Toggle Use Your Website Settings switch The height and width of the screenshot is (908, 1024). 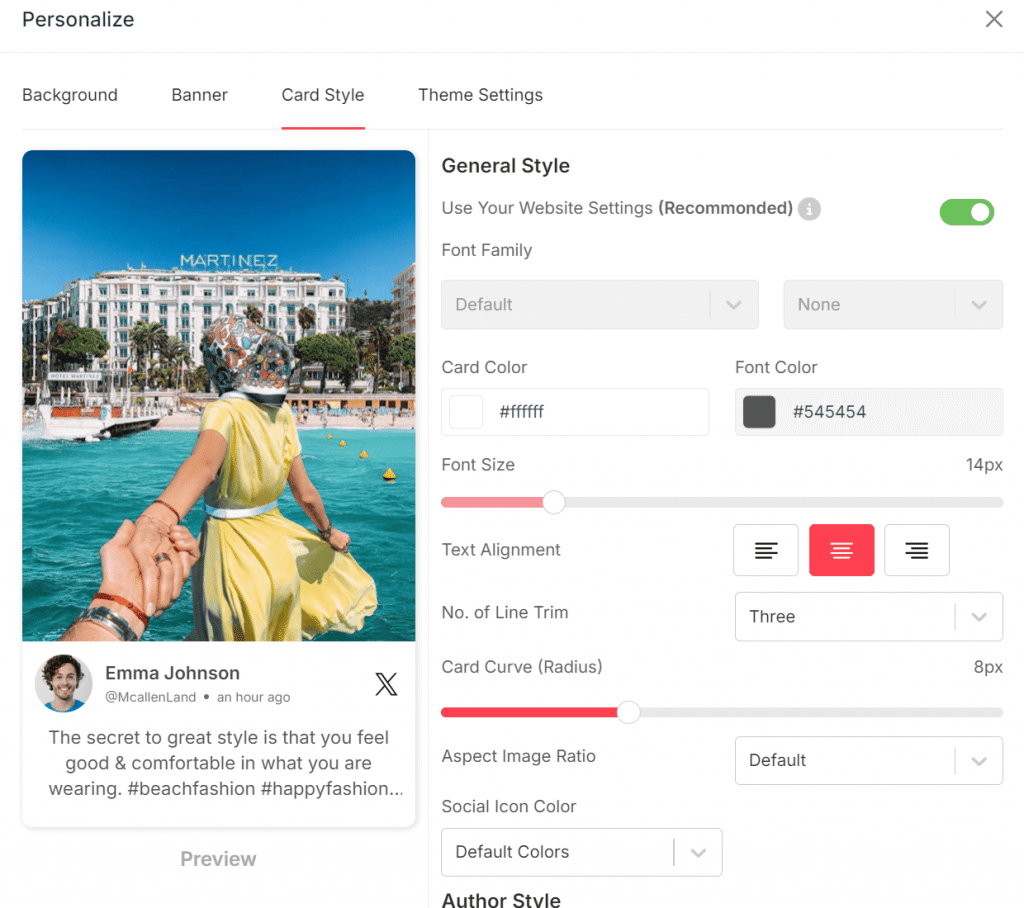tap(966, 212)
